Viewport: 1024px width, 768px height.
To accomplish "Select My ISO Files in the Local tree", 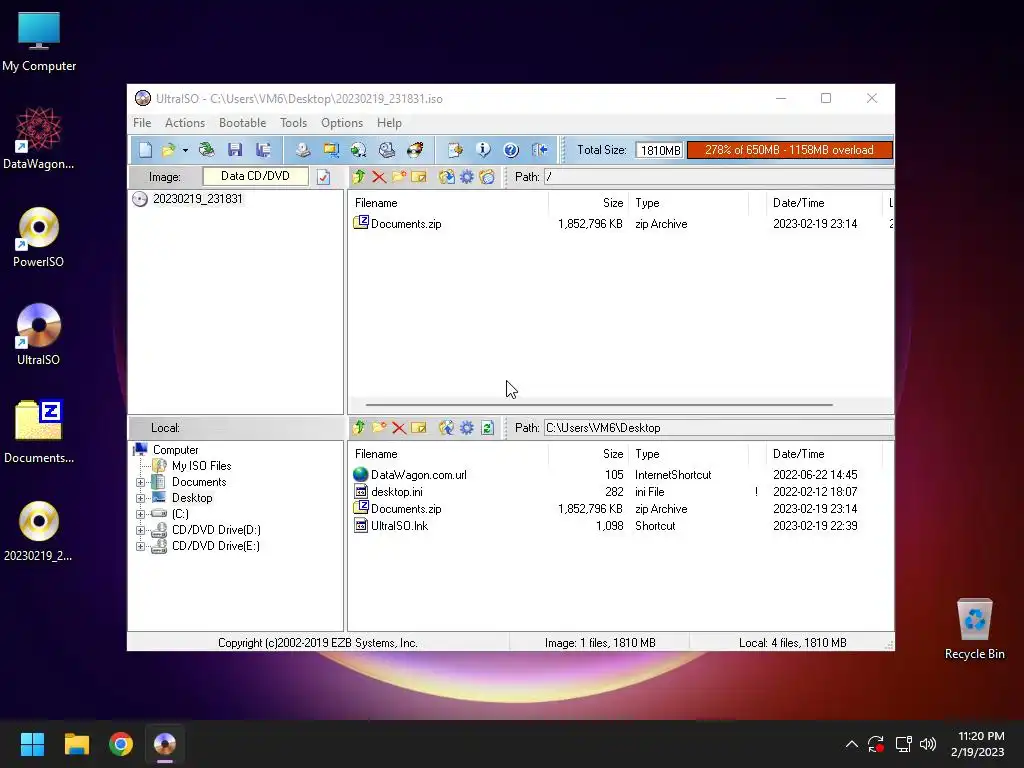I will point(201,466).
